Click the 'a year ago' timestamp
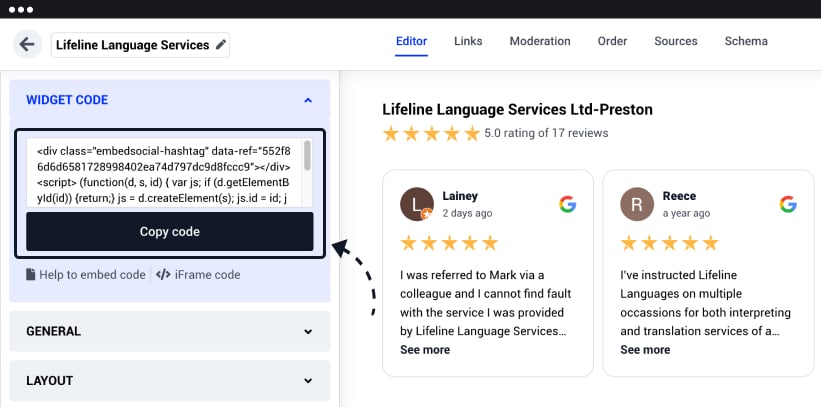821x407 pixels. point(686,213)
